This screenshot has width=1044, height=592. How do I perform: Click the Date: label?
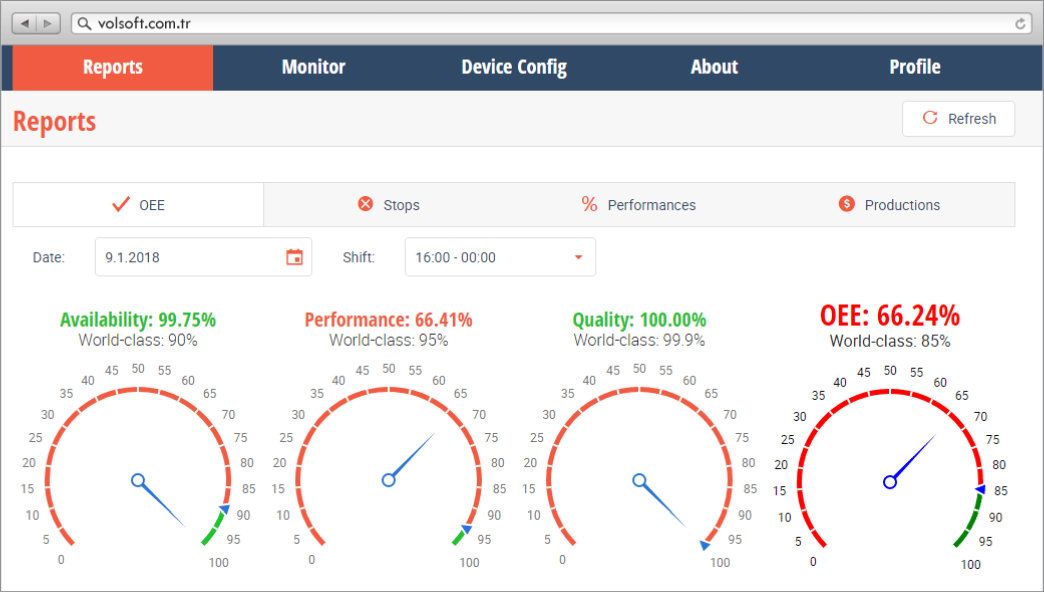tap(49, 258)
